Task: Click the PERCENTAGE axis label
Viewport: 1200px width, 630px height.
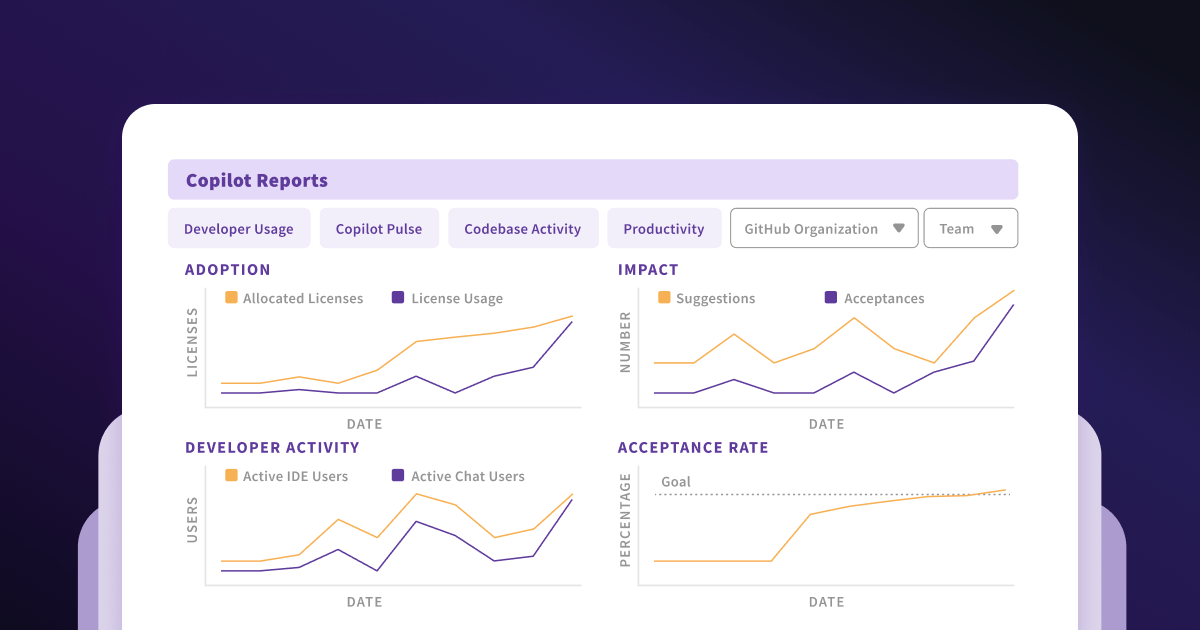Action: click(626, 520)
